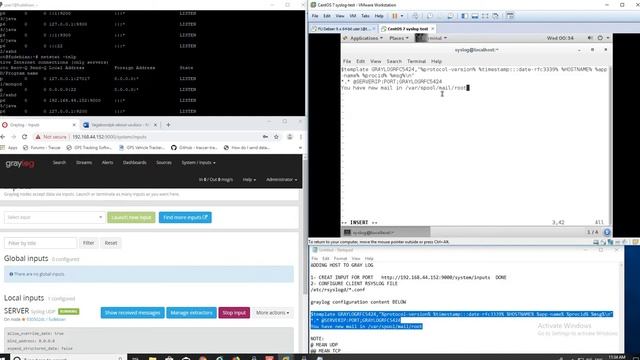The height and width of the screenshot is (360, 640).
Task: Open Graylog Sources page
Action: point(164,162)
